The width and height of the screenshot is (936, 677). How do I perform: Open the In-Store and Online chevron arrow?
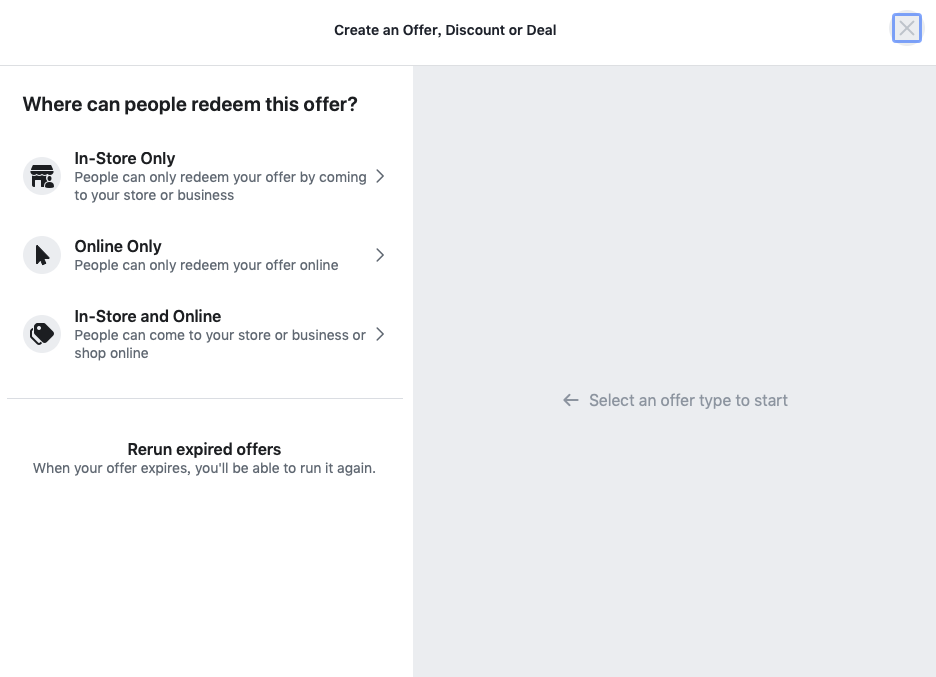pyautogui.click(x=380, y=334)
